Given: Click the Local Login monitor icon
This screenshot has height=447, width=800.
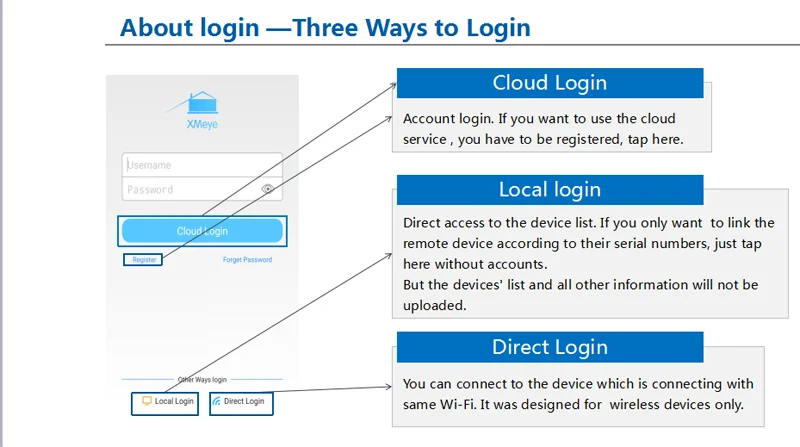Looking at the screenshot, I should [147, 401].
